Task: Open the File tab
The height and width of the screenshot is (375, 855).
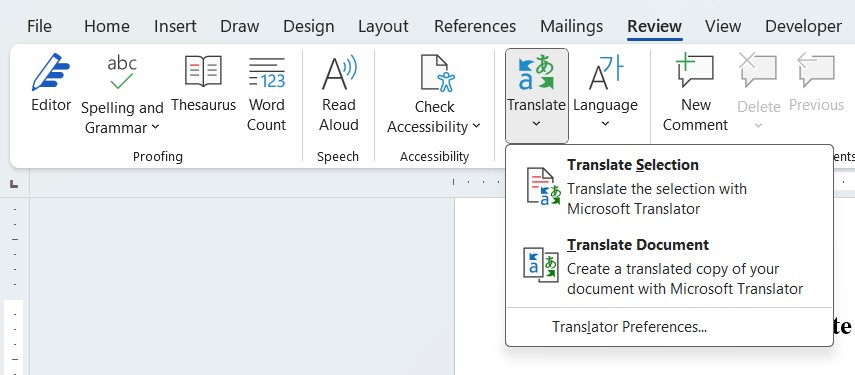Action: [x=39, y=26]
